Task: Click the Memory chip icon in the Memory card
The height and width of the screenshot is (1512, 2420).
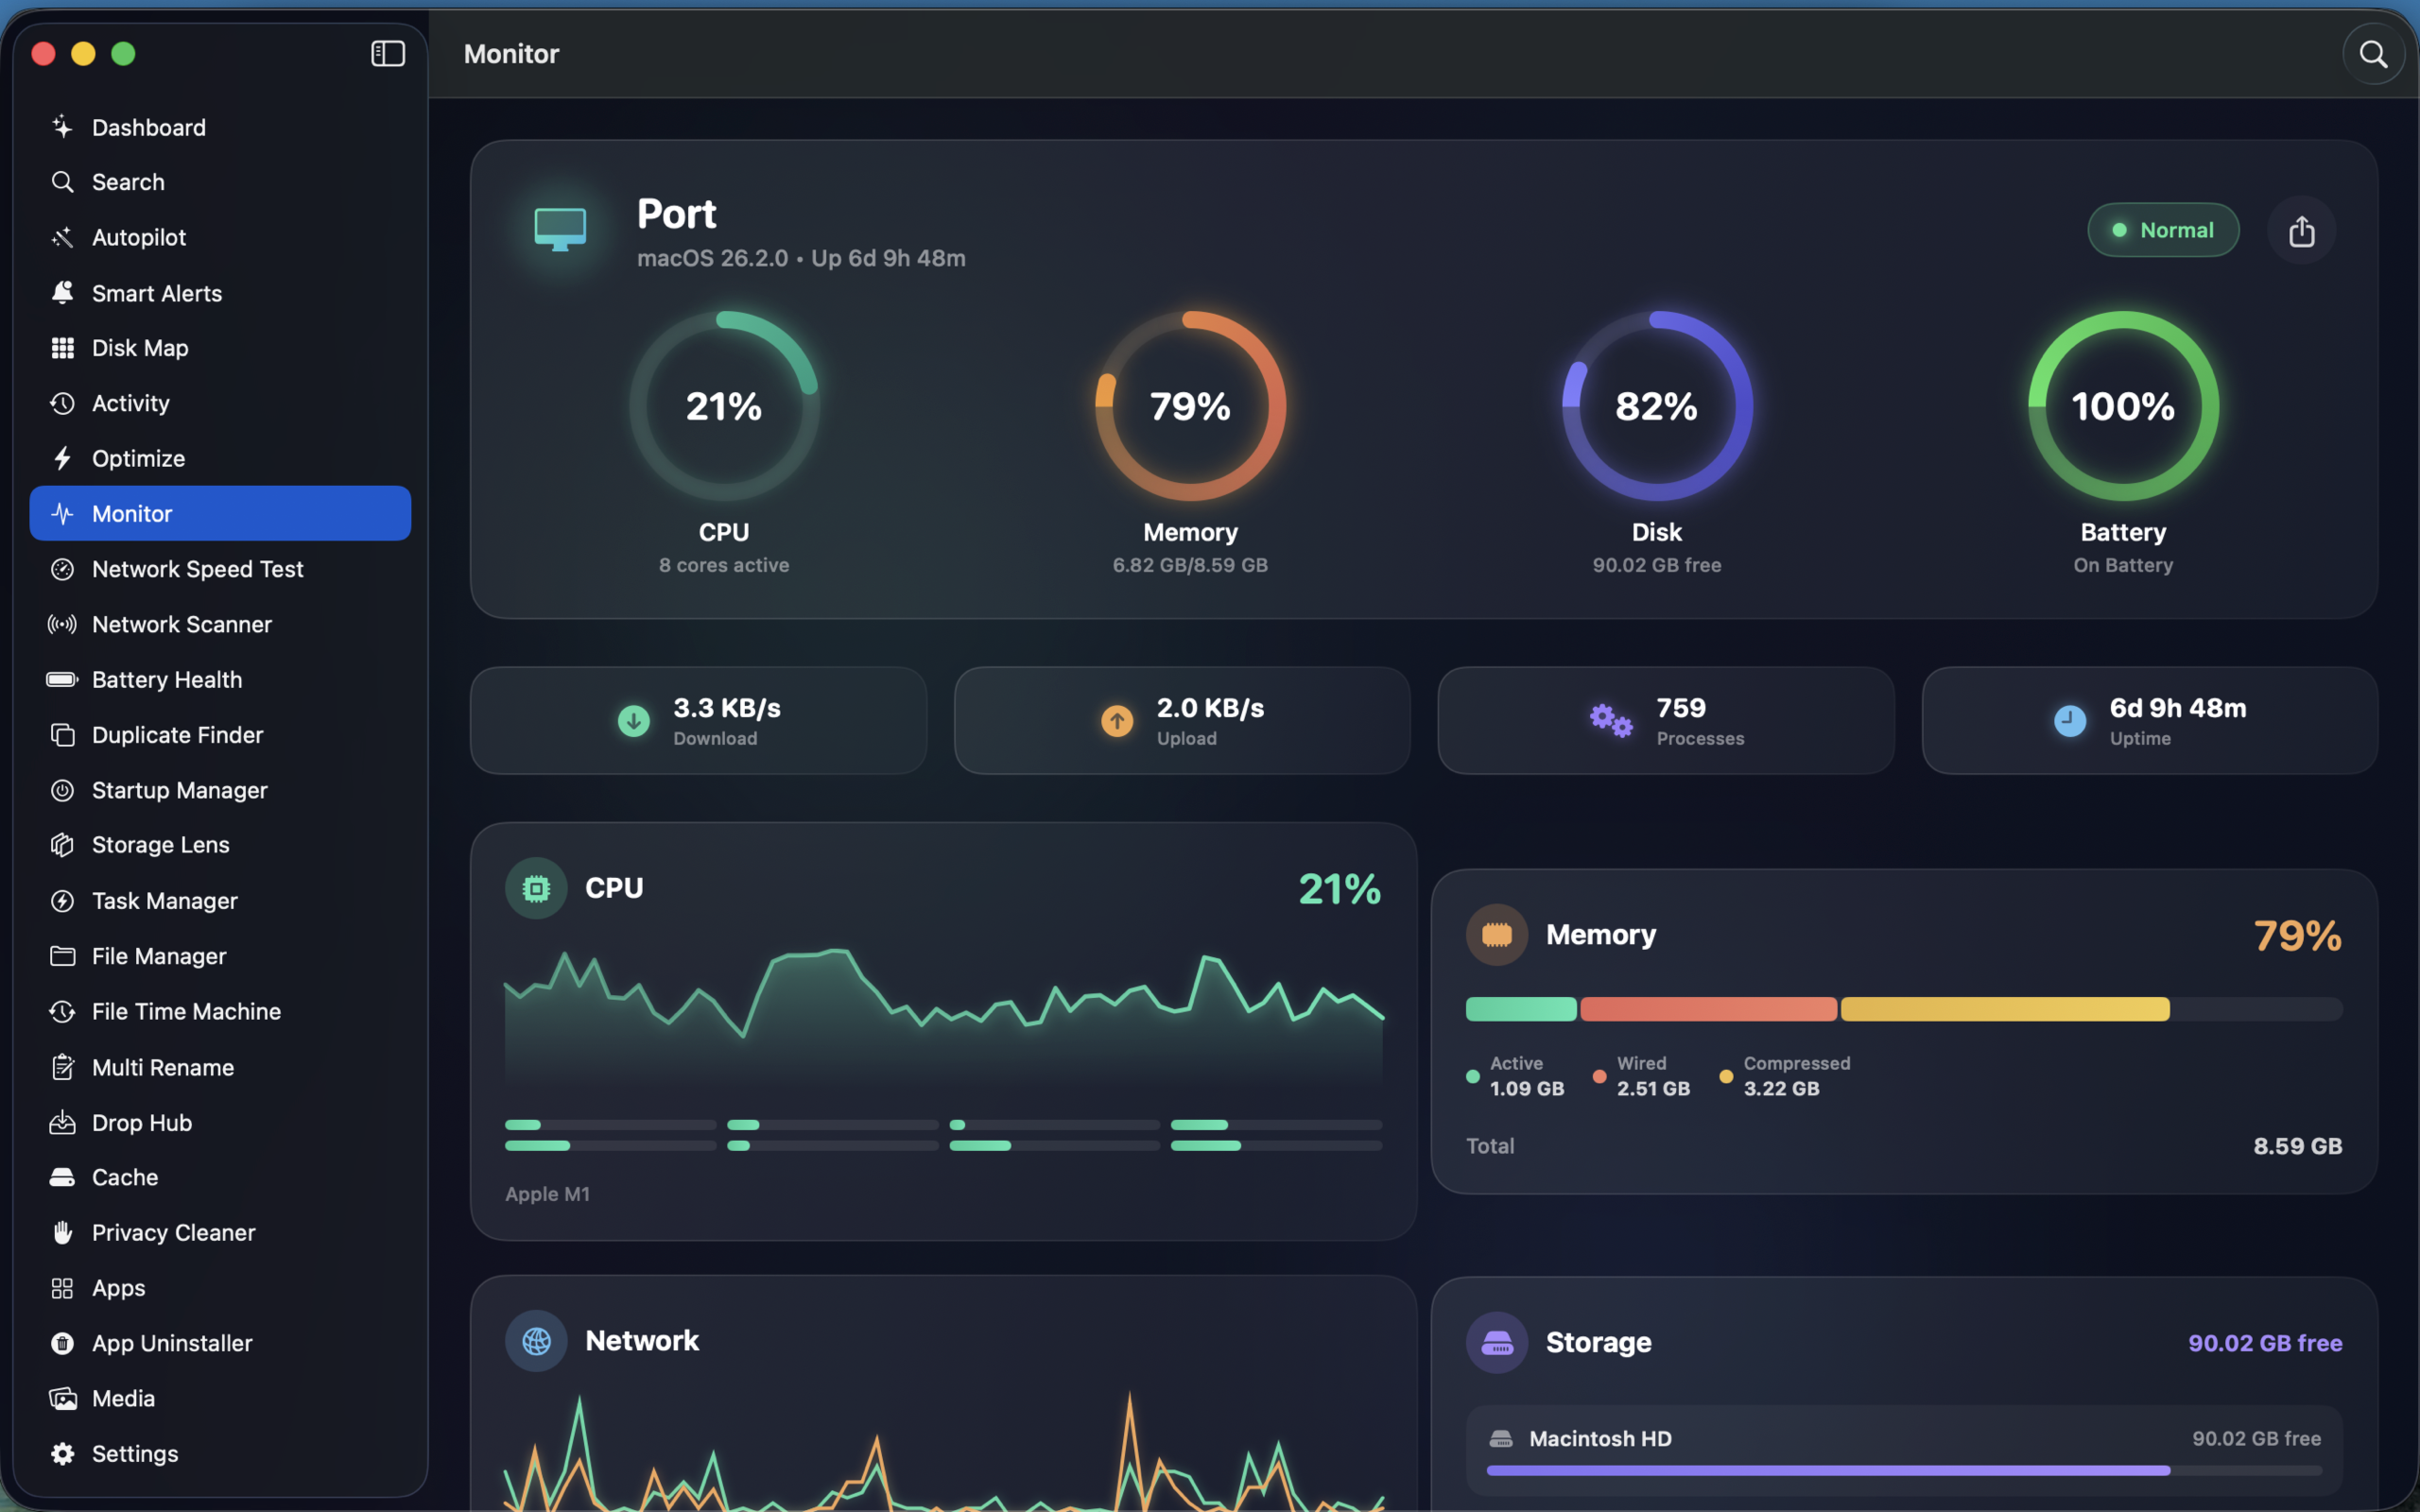Action: click(x=1496, y=934)
